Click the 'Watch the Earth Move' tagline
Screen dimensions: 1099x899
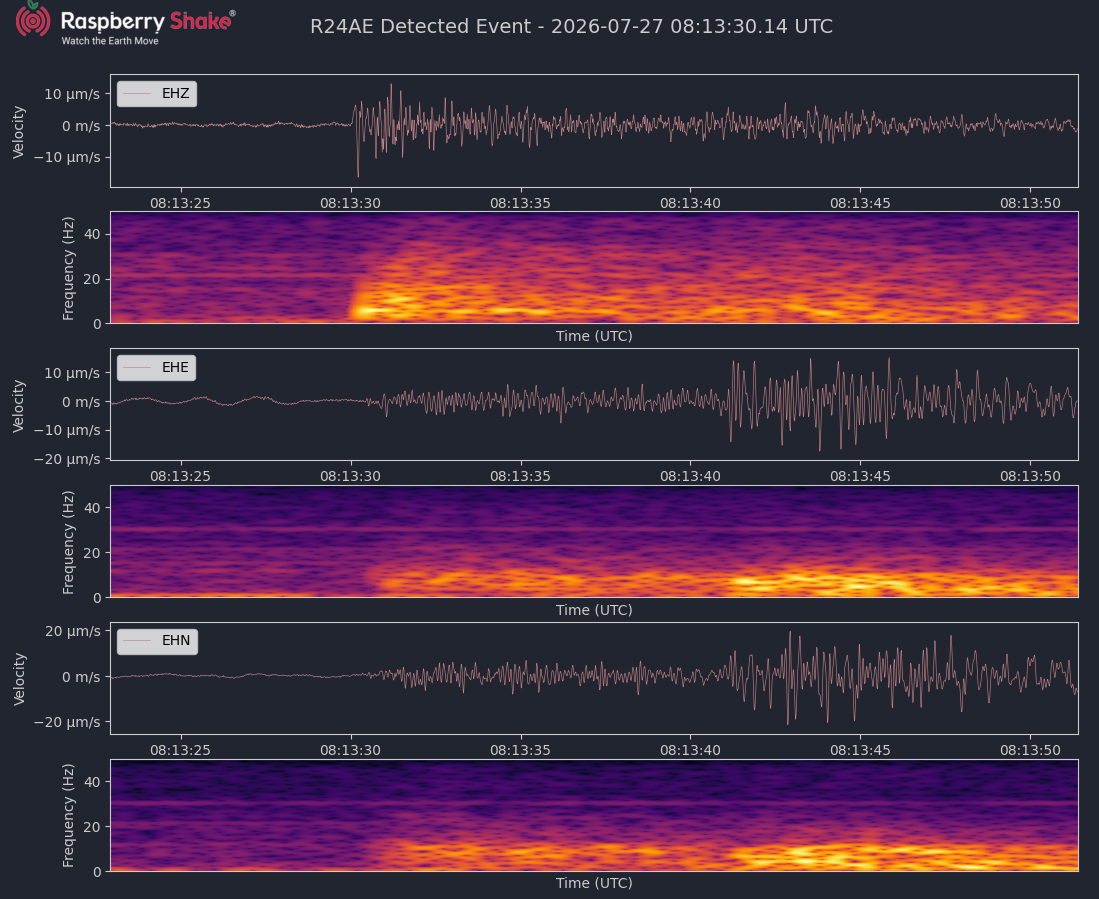[x=110, y=41]
